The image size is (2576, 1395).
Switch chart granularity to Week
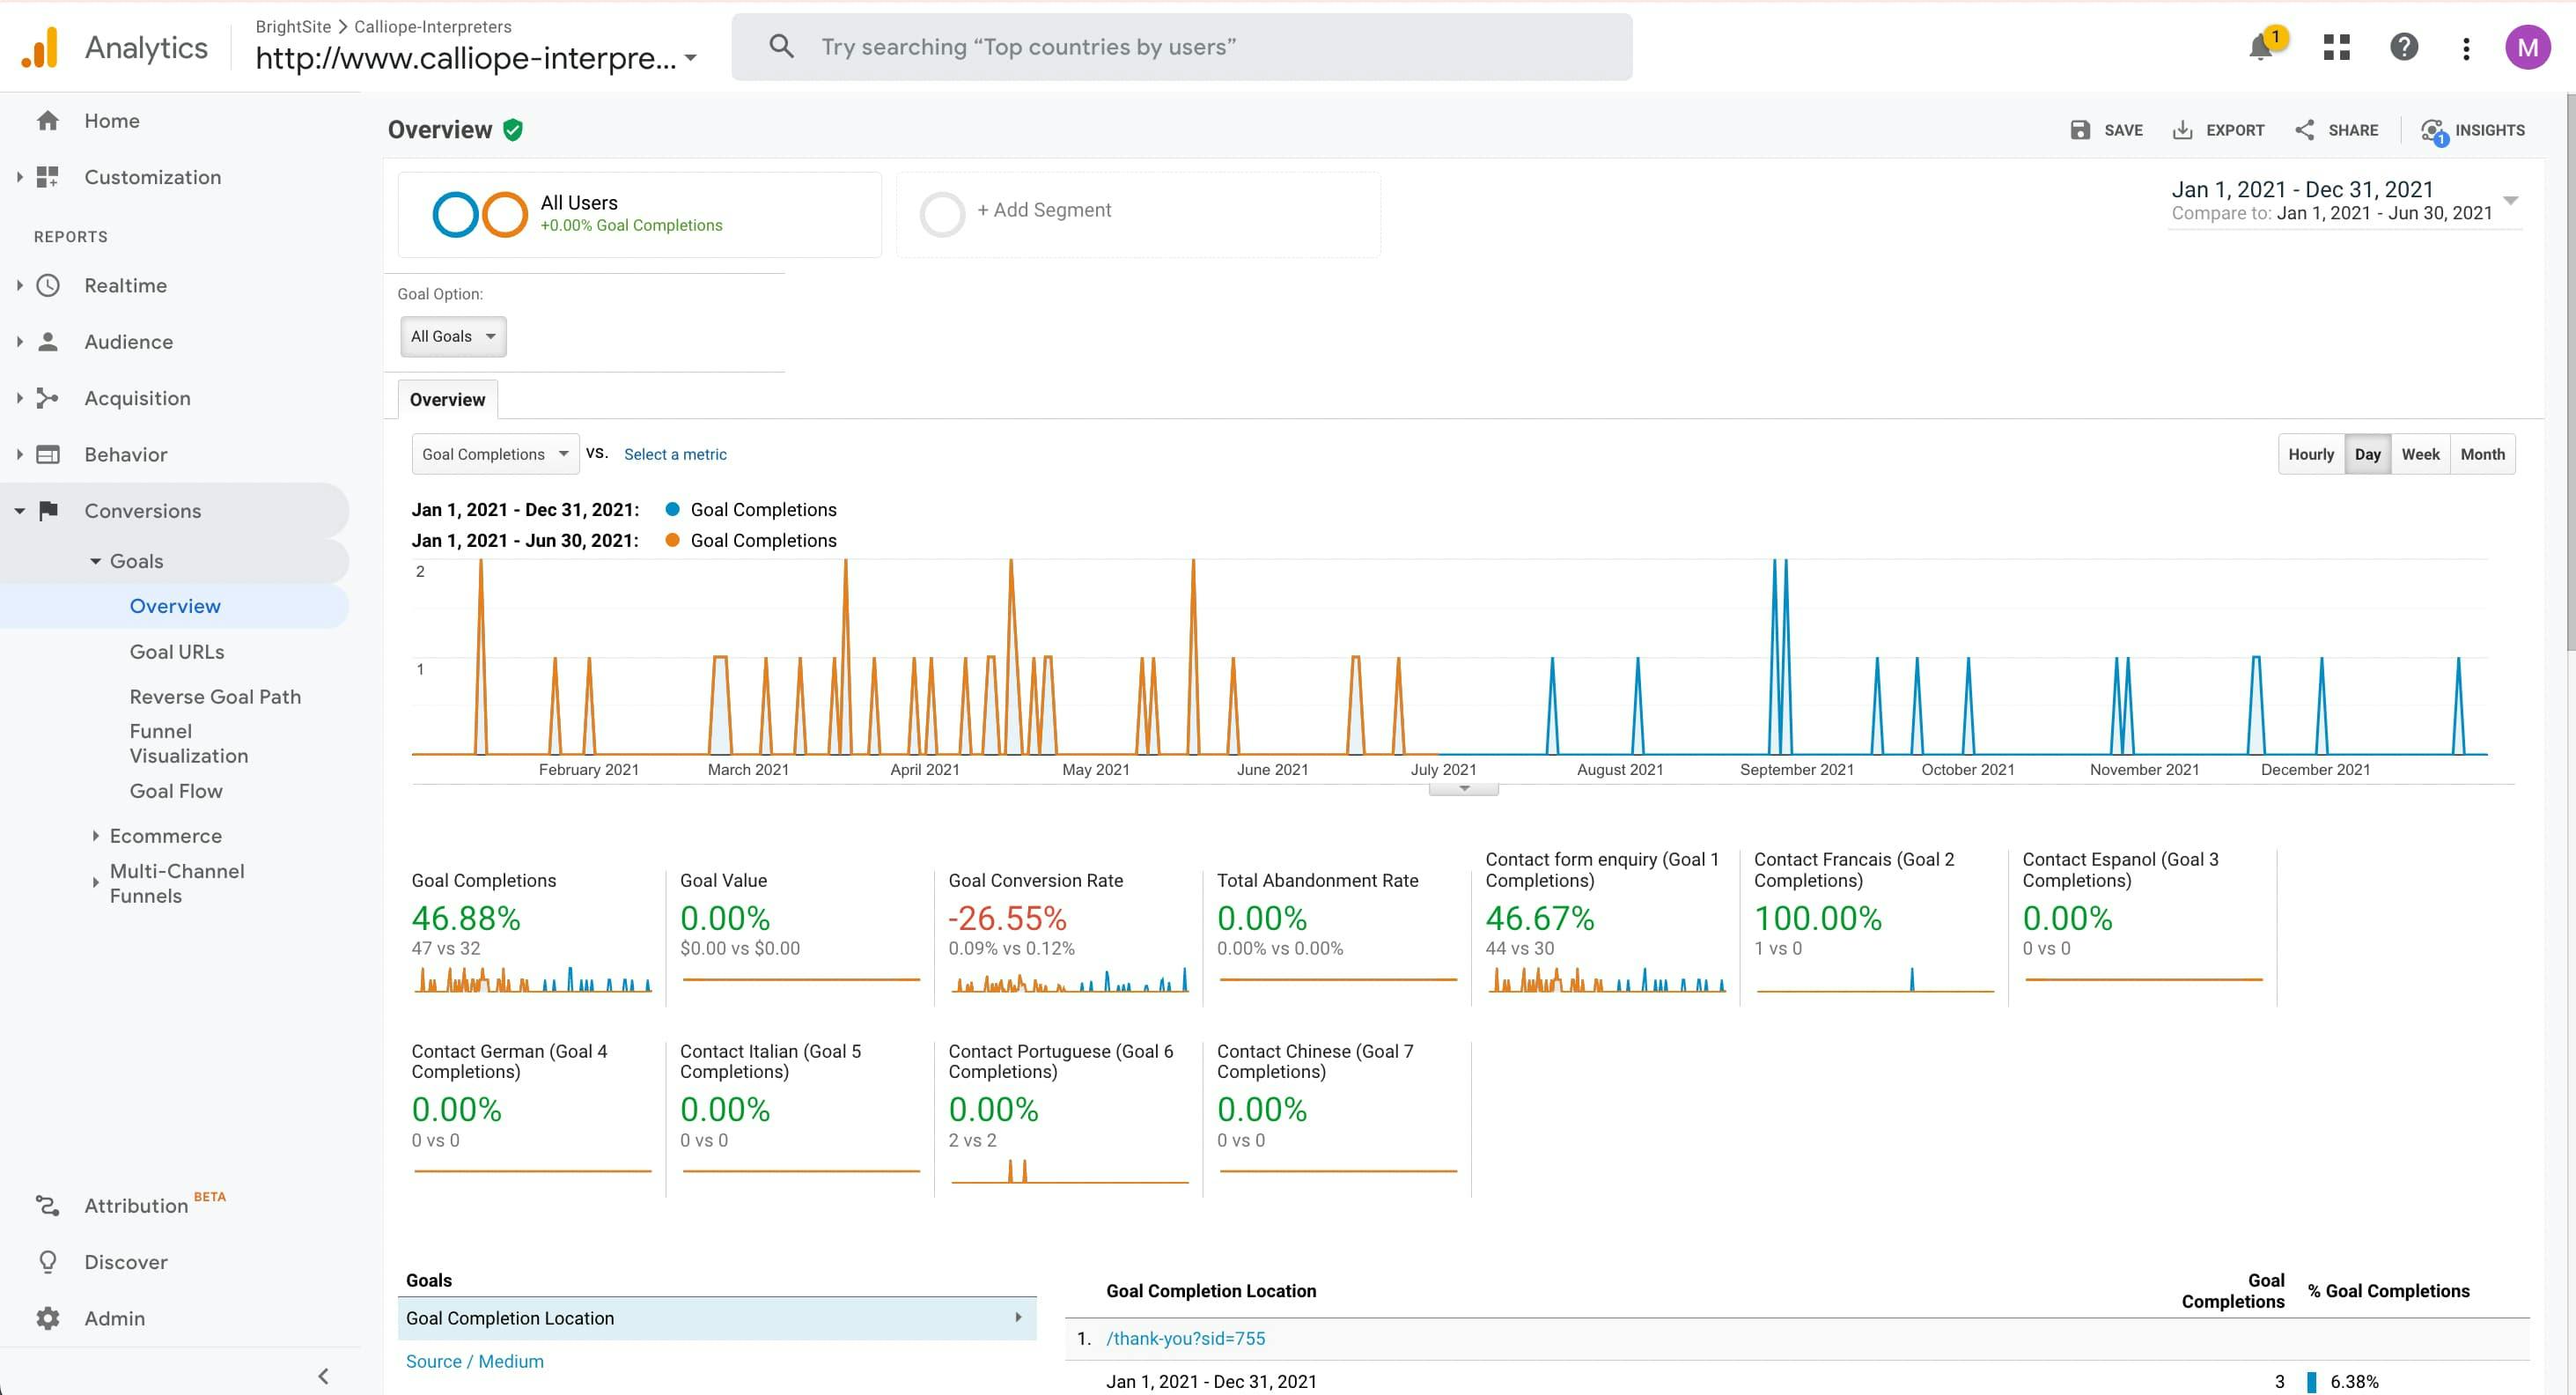tap(2420, 454)
